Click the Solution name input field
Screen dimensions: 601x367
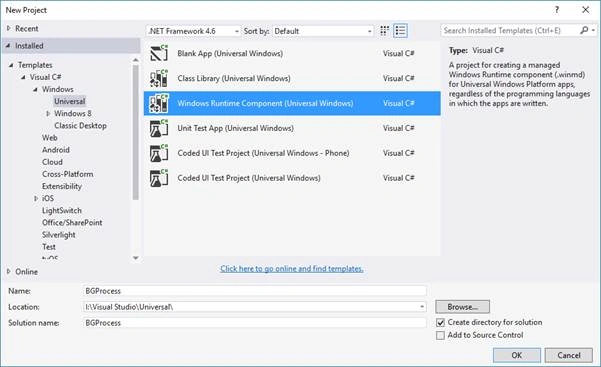coord(255,323)
